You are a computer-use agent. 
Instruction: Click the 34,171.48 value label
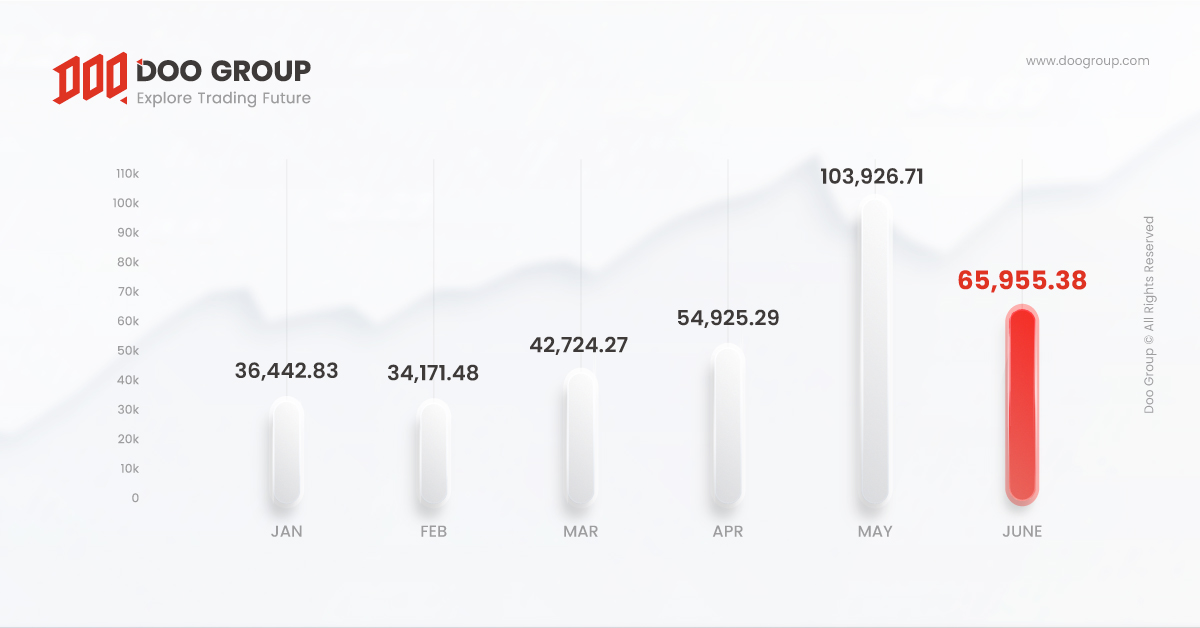tap(433, 373)
